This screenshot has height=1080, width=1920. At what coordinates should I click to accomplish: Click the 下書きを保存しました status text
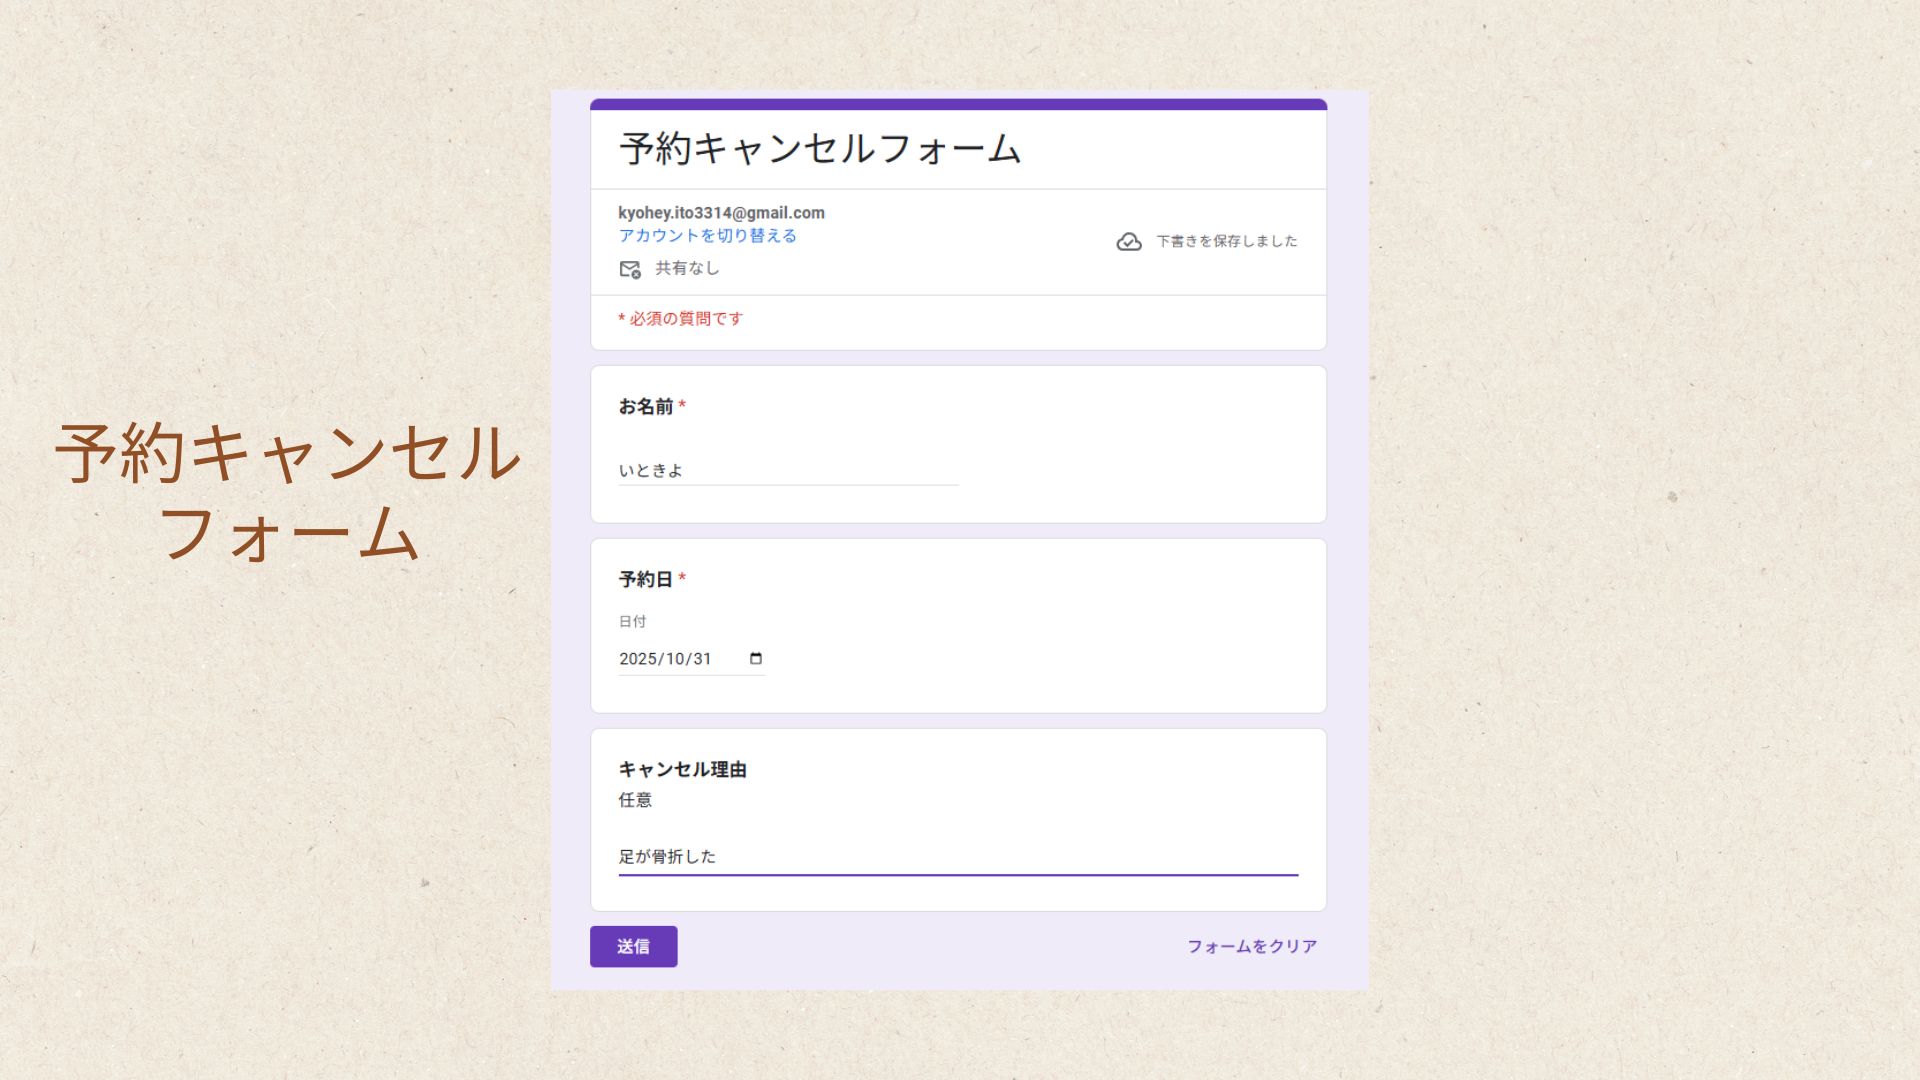tap(1226, 241)
